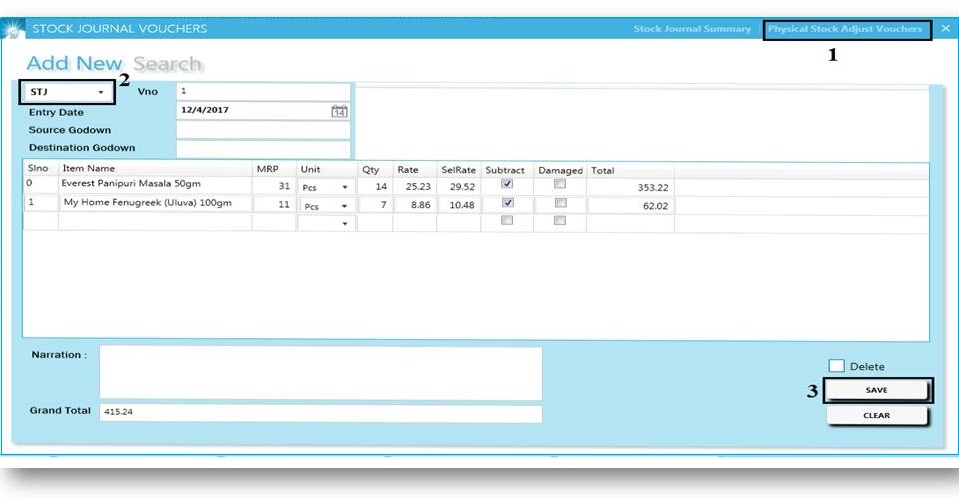959x498 pixels.
Task: Click the SAVE button
Action: [876, 390]
